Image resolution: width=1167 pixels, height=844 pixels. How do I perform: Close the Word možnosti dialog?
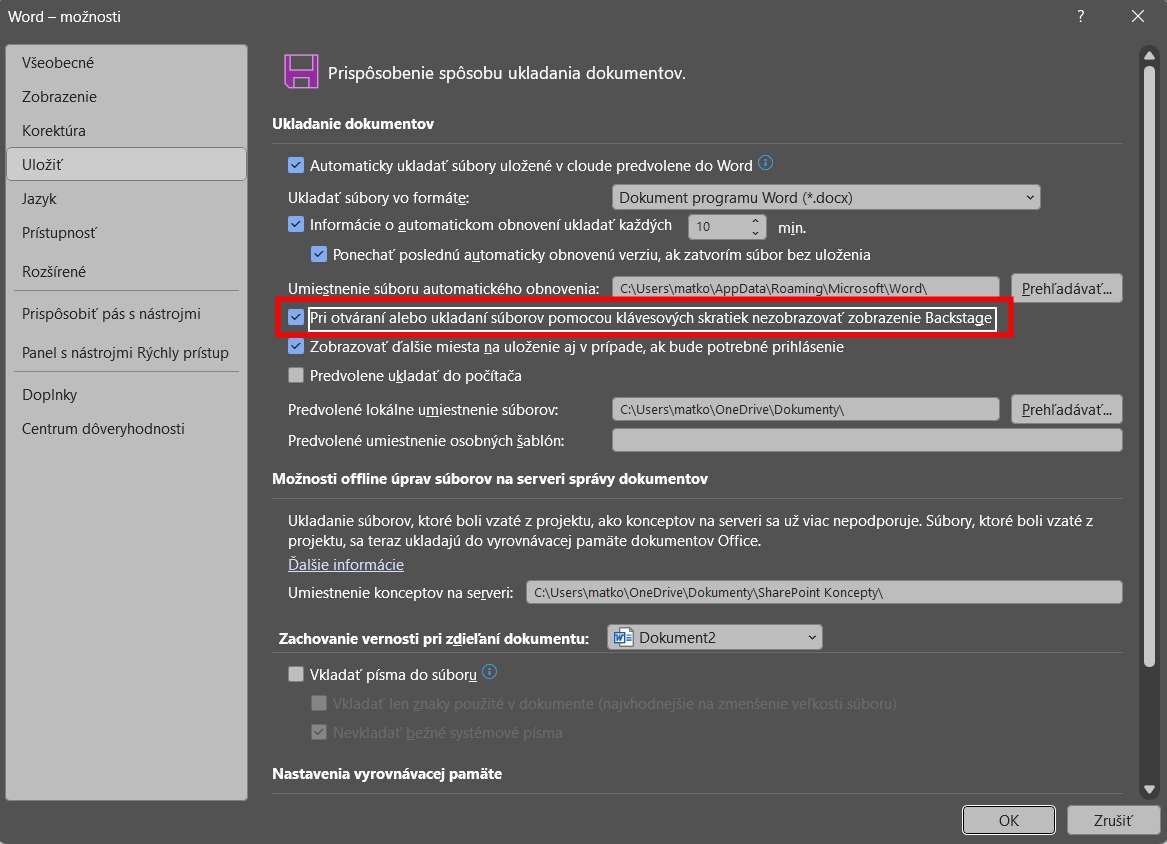click(1137, 16)
